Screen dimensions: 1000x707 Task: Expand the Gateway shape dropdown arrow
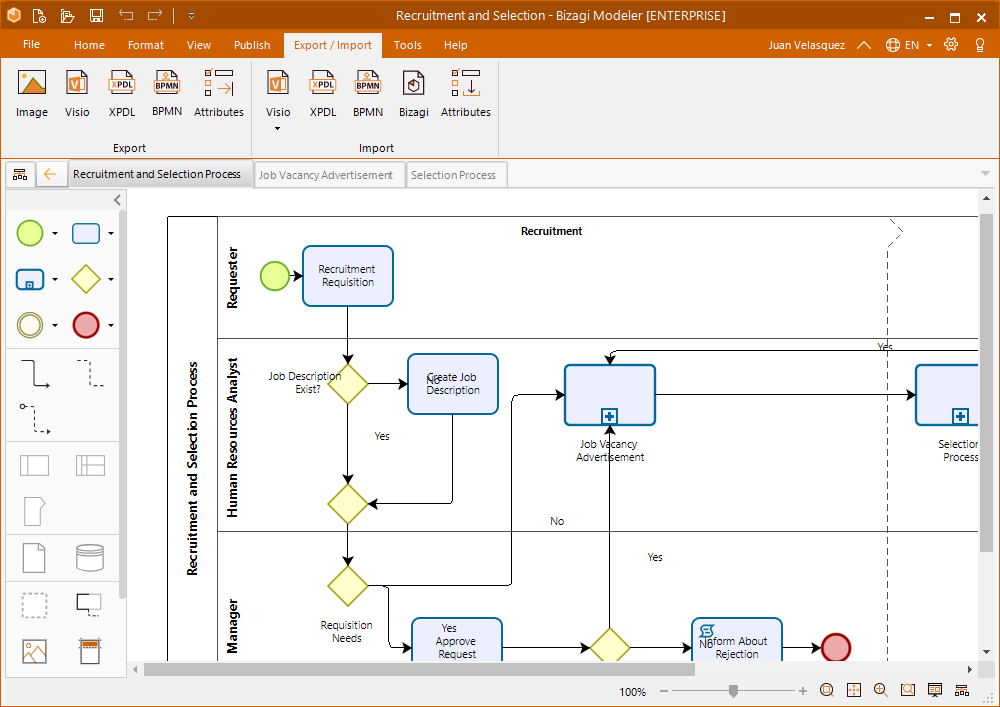(x=111, y=280)
